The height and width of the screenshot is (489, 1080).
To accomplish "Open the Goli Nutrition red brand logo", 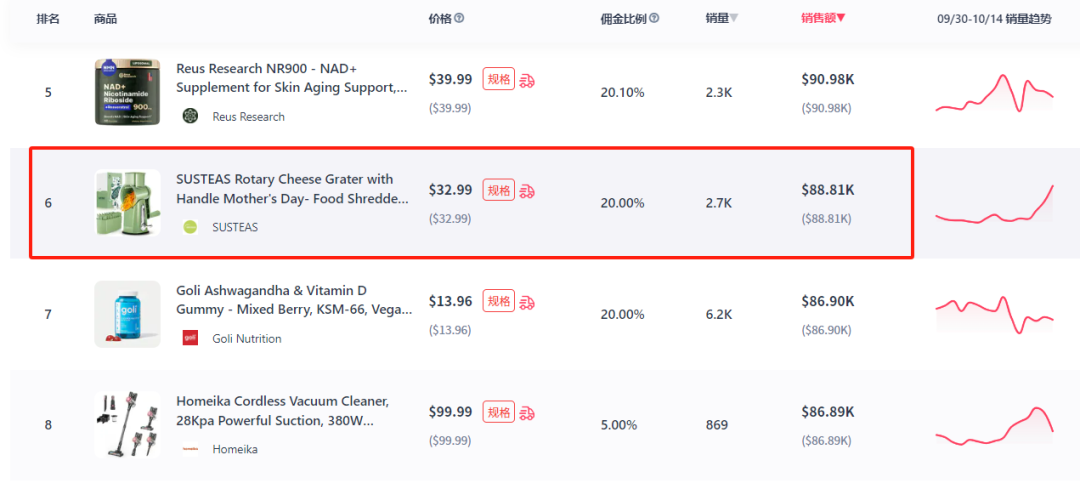I will (x=190, y=338).
